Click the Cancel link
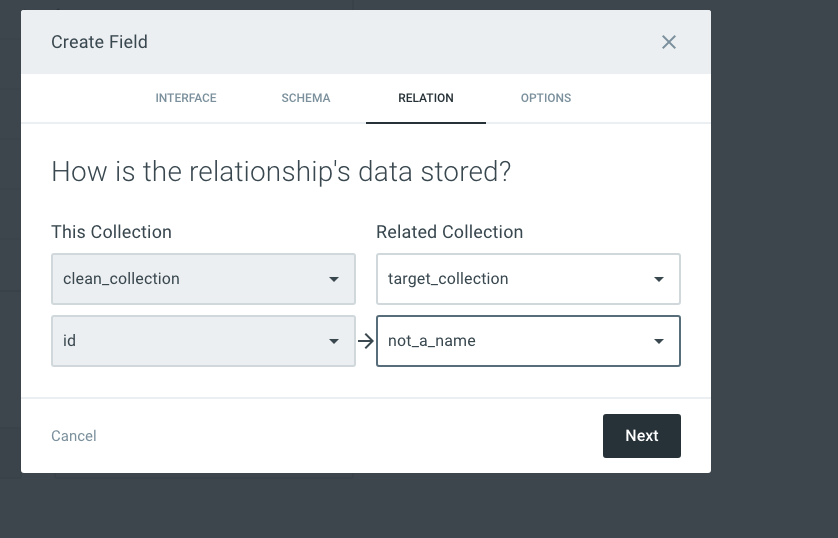838x538 pixels. pyautogui.click(x=74, y=436)
